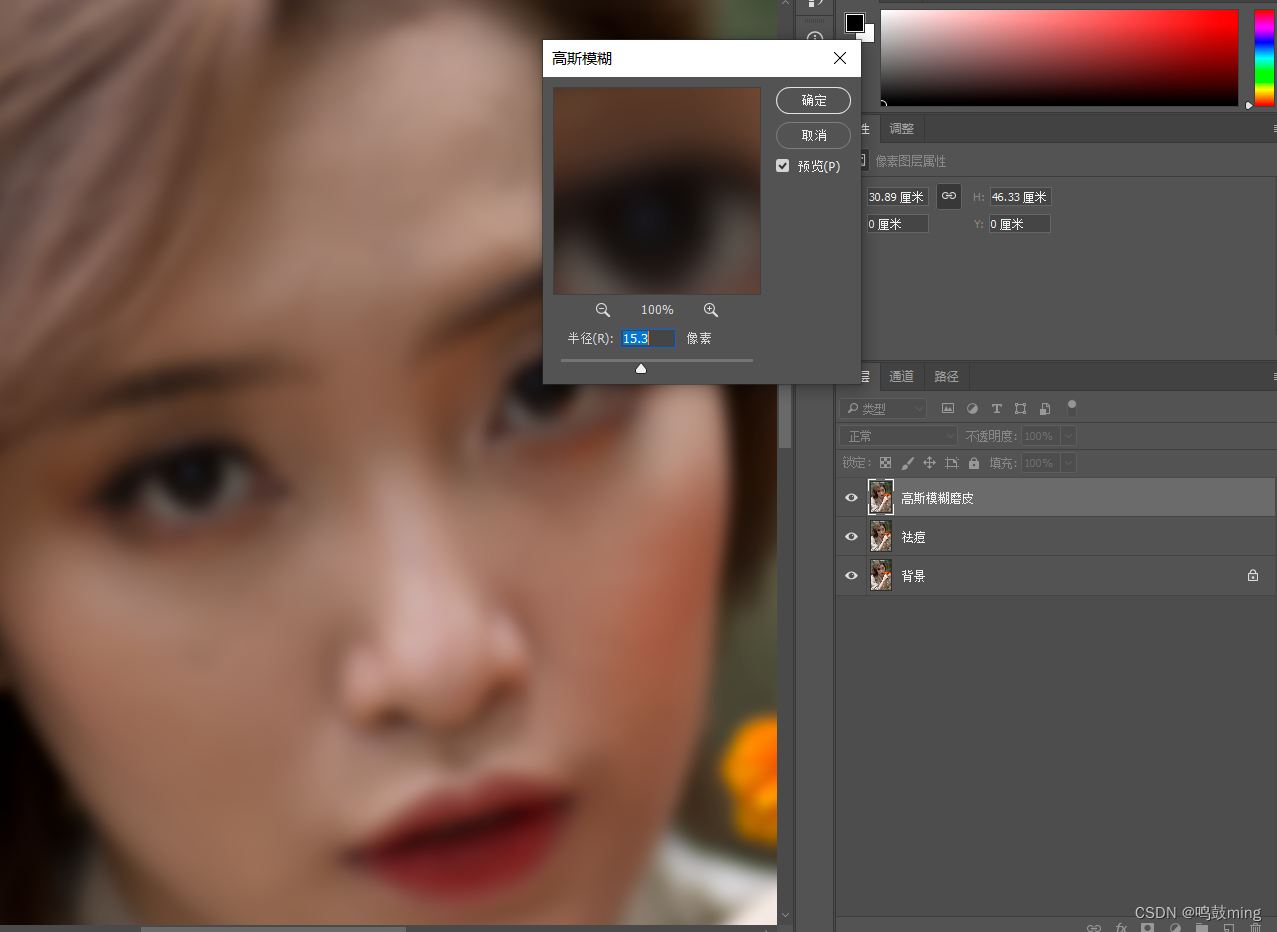Click the height field 46.33 厘米

(1020, 197)
